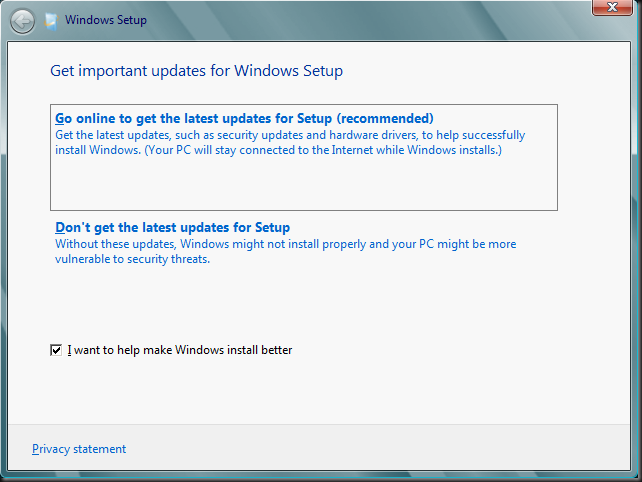Click the gray footer bar beside Privacy statement

coord(368,448)
